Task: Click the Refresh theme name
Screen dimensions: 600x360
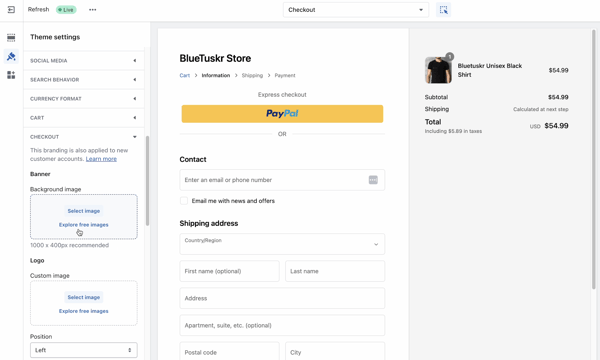Action: click(x=38, y=10)
